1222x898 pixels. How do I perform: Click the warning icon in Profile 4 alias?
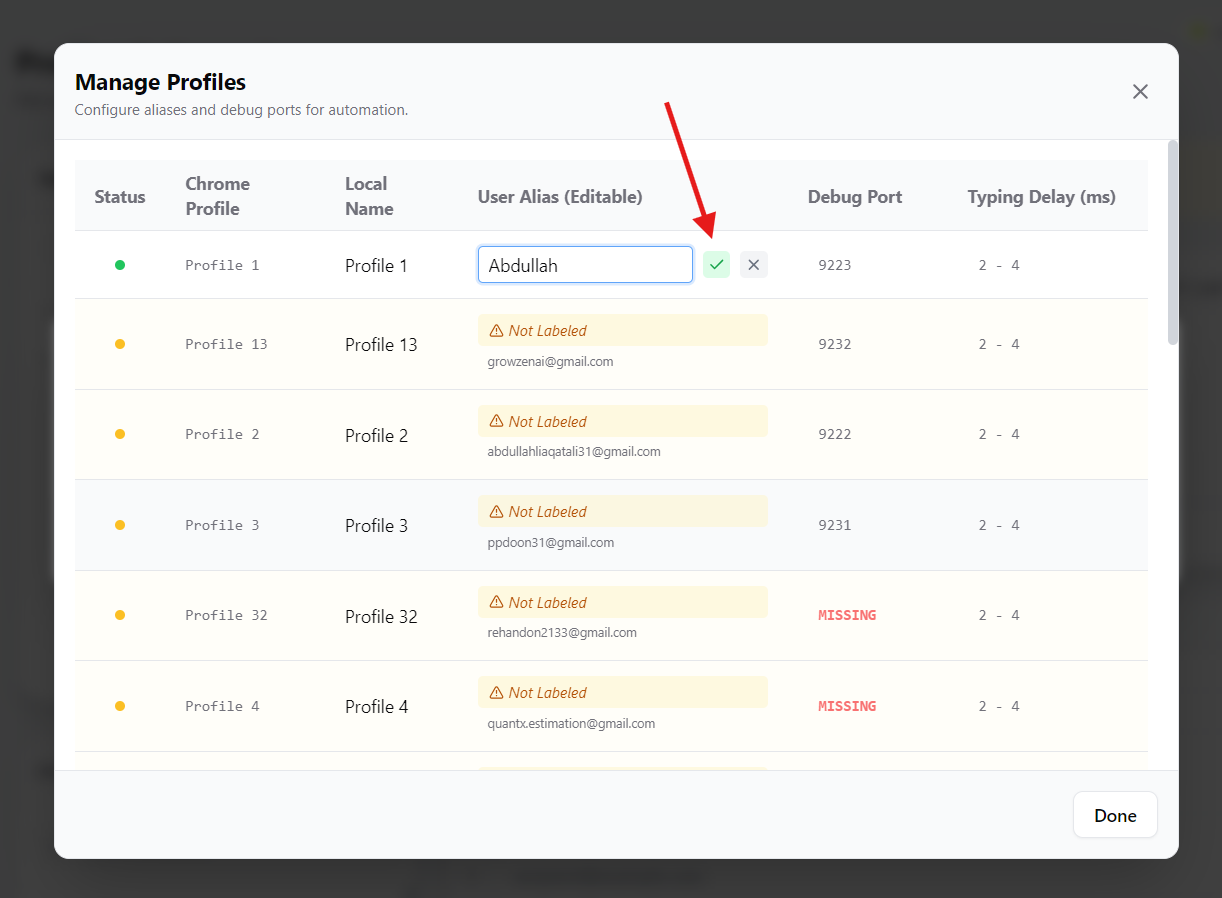[x=496, y=693]
